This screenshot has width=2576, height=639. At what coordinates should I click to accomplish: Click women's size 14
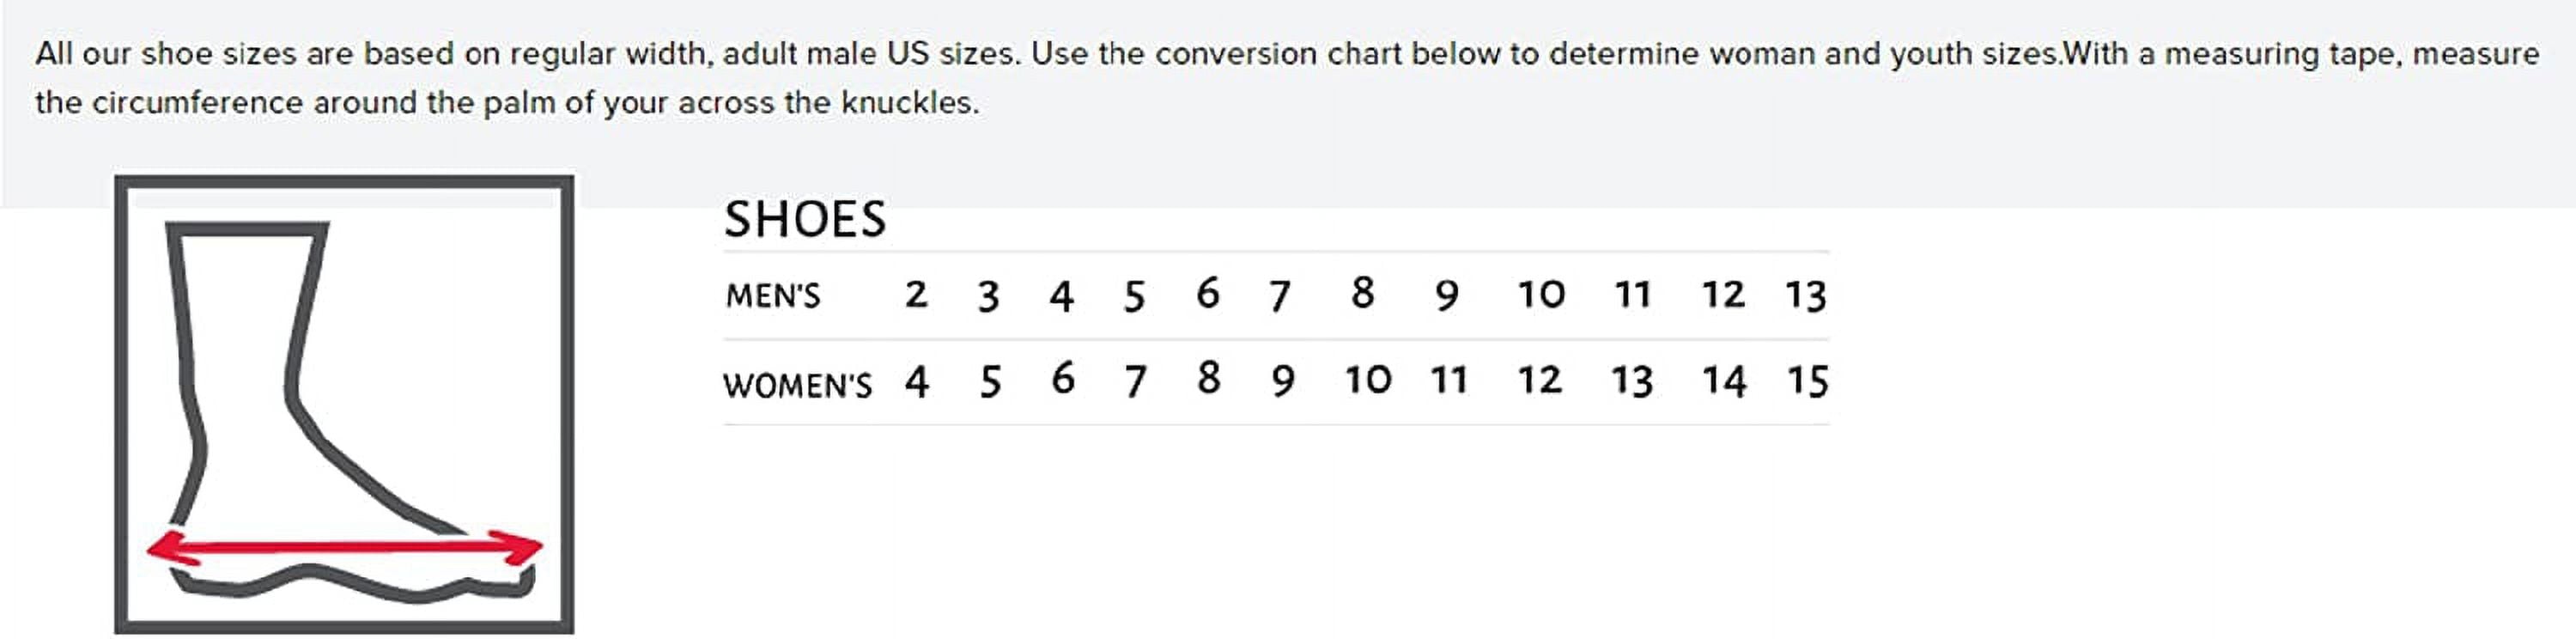click(x=1724, y=381)
